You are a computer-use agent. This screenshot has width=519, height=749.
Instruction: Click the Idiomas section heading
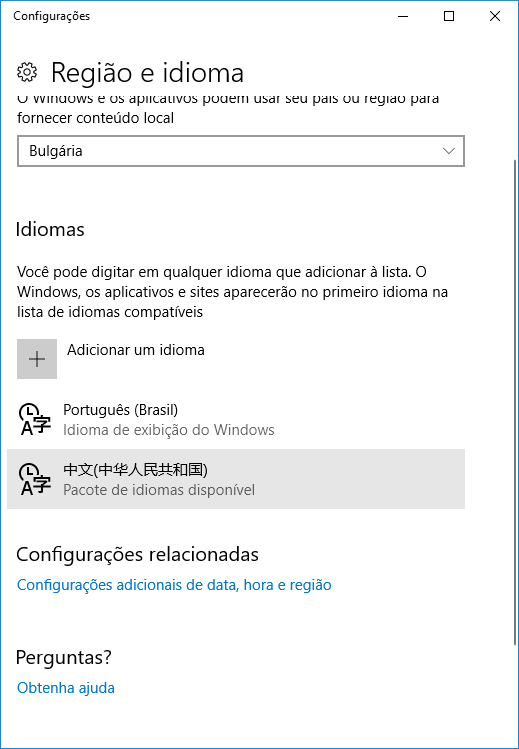click(50, 229)
